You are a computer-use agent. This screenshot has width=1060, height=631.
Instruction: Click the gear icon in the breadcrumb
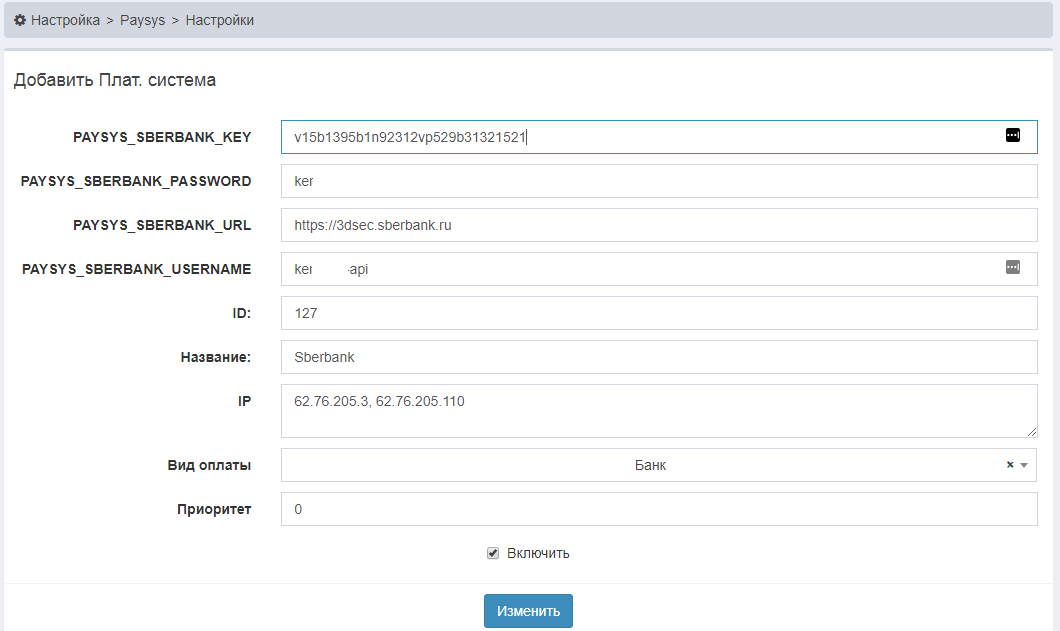coord(20,20)
